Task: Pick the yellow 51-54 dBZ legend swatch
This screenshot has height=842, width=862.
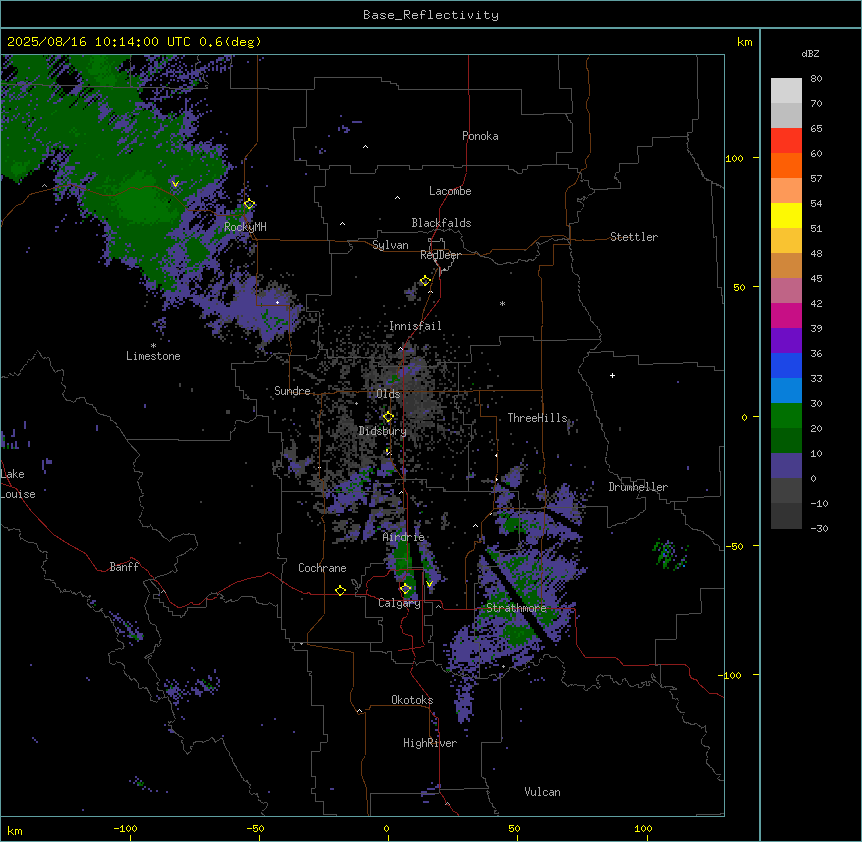Action: point(786,215)
